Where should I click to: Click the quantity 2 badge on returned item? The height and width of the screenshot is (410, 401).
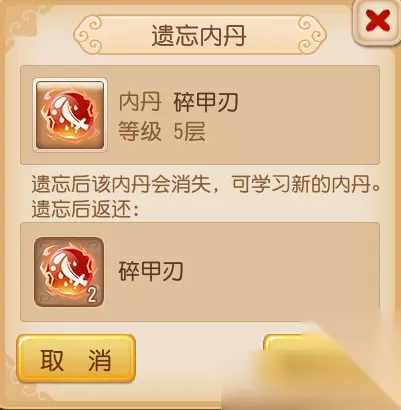coord(92,295)
